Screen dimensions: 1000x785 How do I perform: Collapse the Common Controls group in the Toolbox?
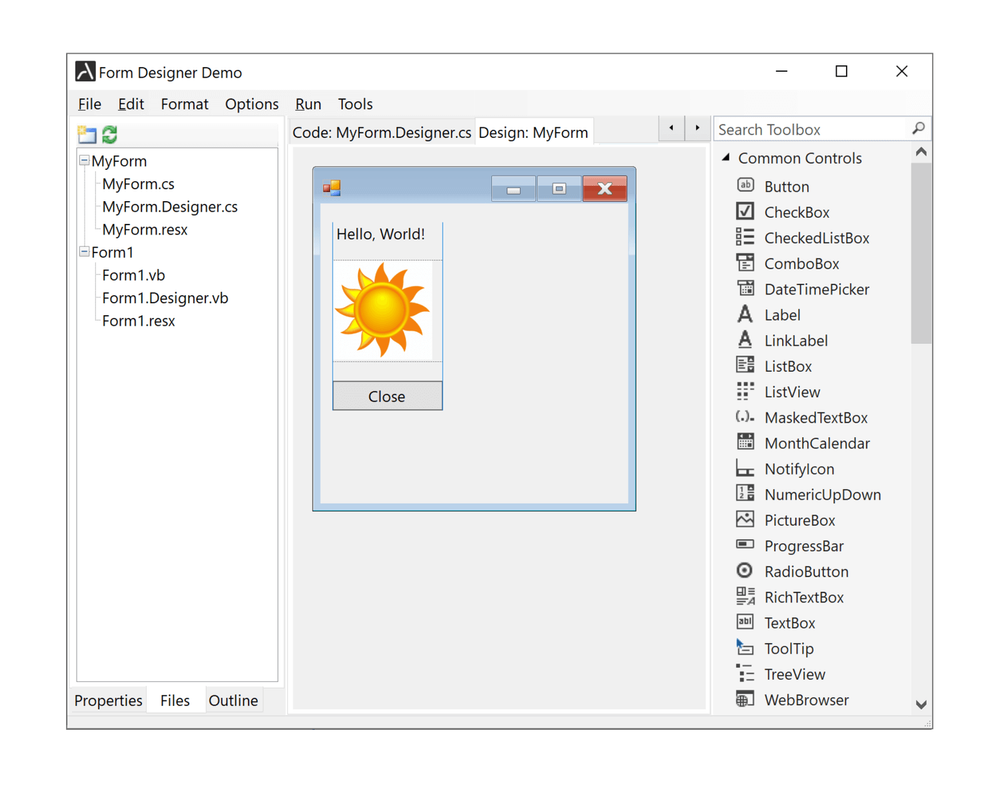[x=725, y=157]
